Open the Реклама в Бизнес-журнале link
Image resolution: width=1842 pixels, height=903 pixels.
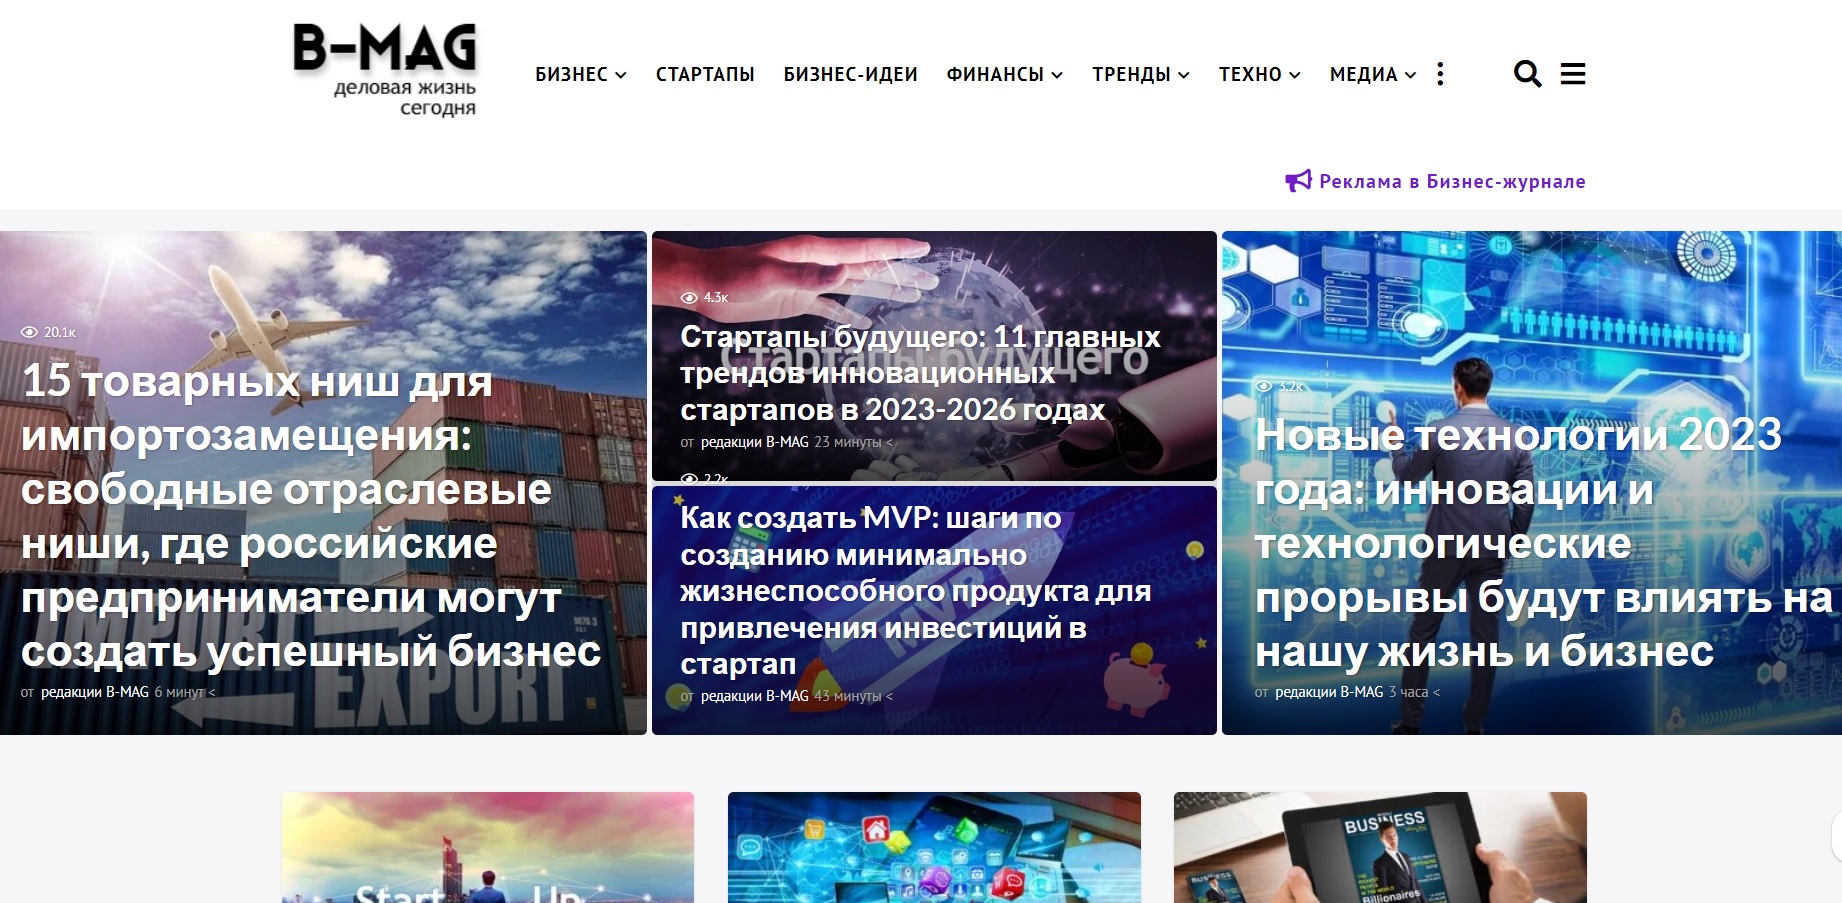pyautogui.click(x=1452, y=181)
